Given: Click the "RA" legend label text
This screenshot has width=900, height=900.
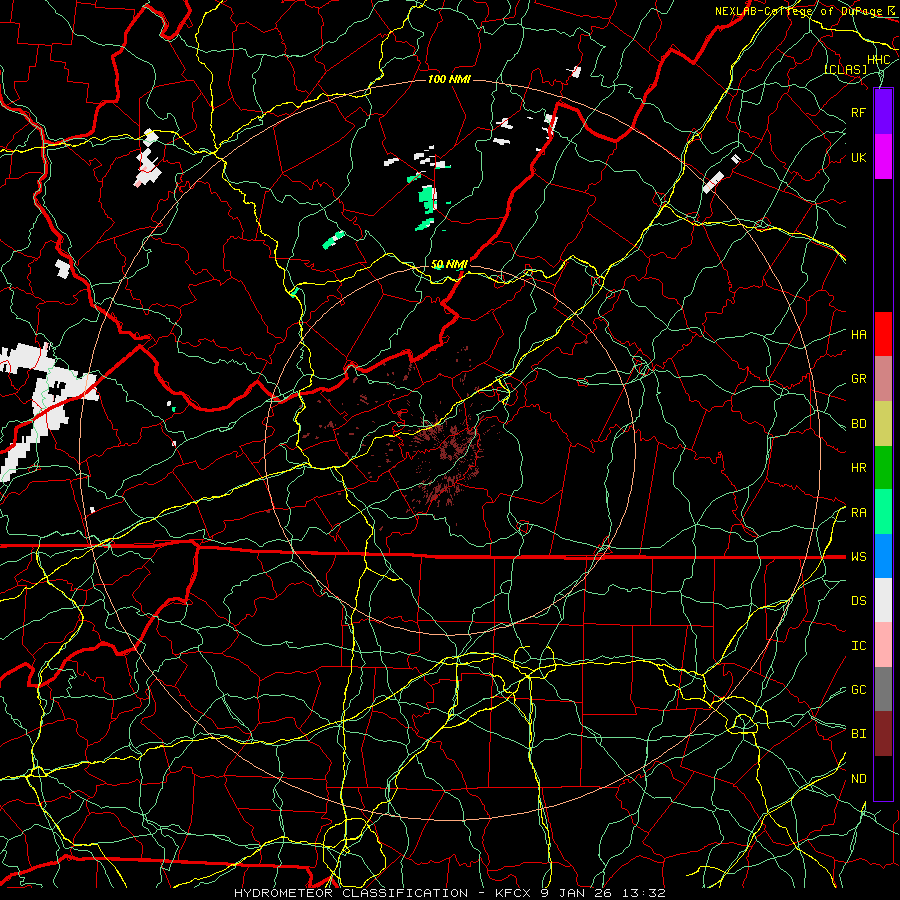Looking at the screenshot, I should tap(859, 513).
